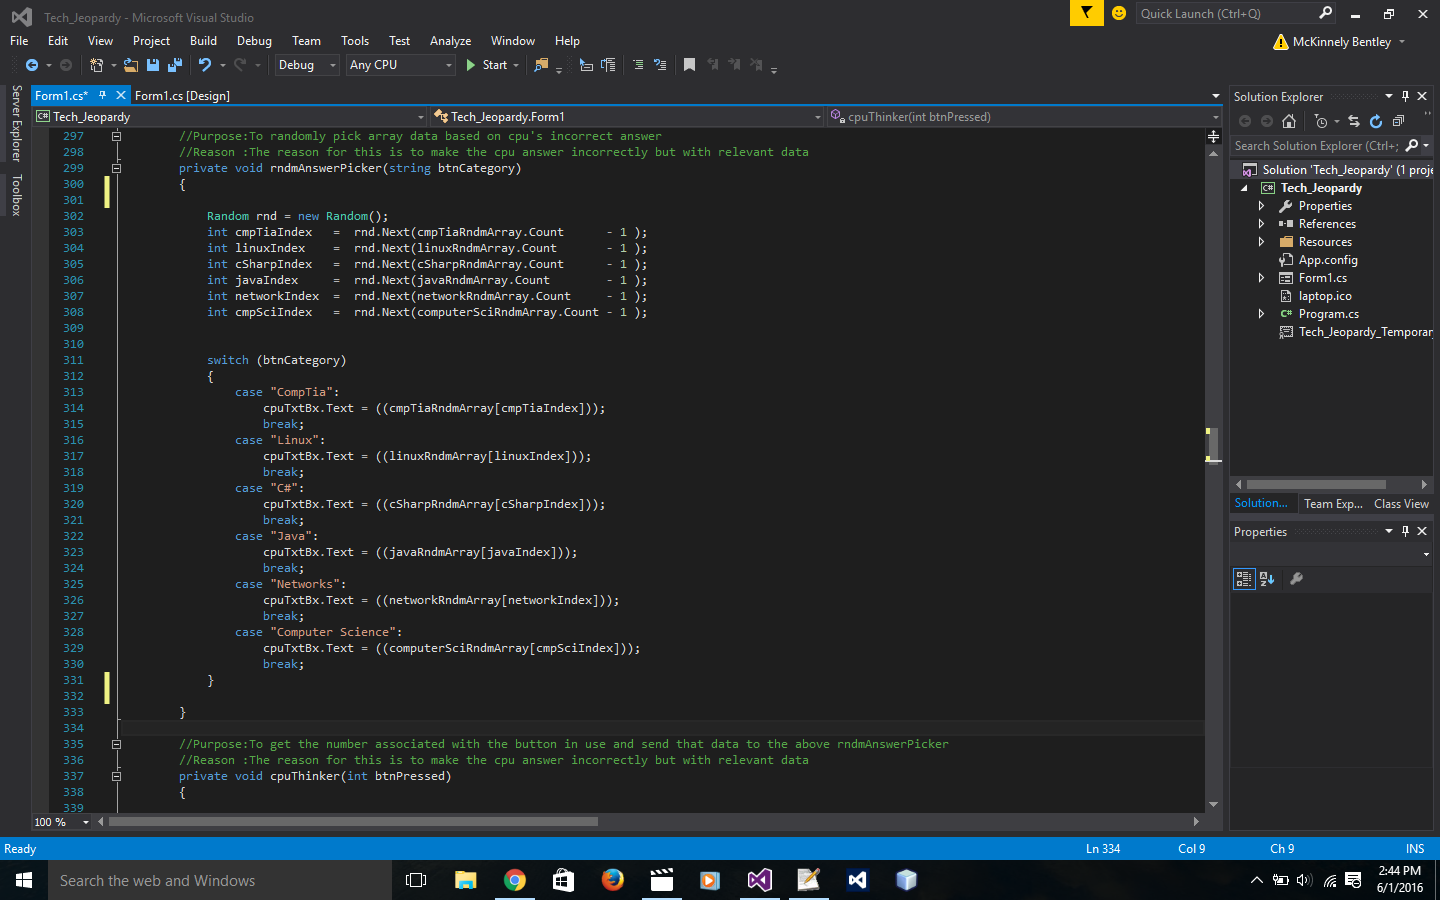Click the Solution Explorer Home icon
Screen dimensions: 1440x900
point(1289,121)
